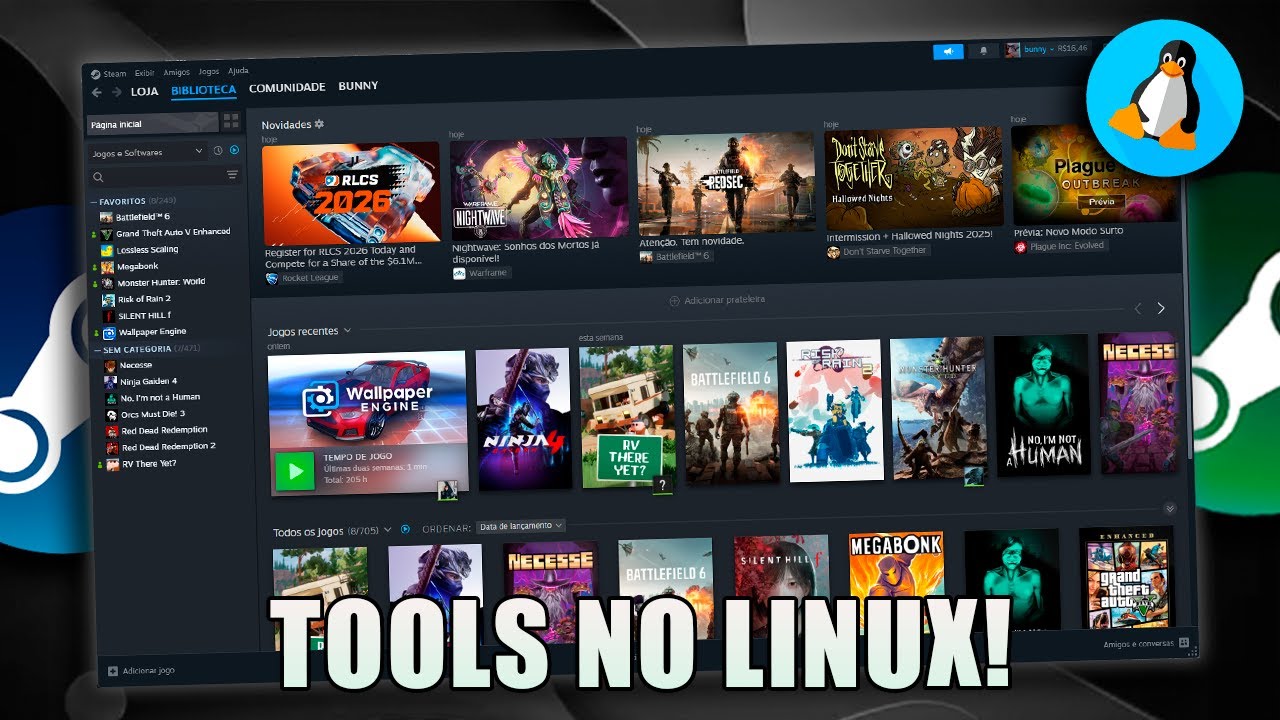1280x720 pixels.
Task: Open the Data de lançamento sort dropdown
Action: 521,526
